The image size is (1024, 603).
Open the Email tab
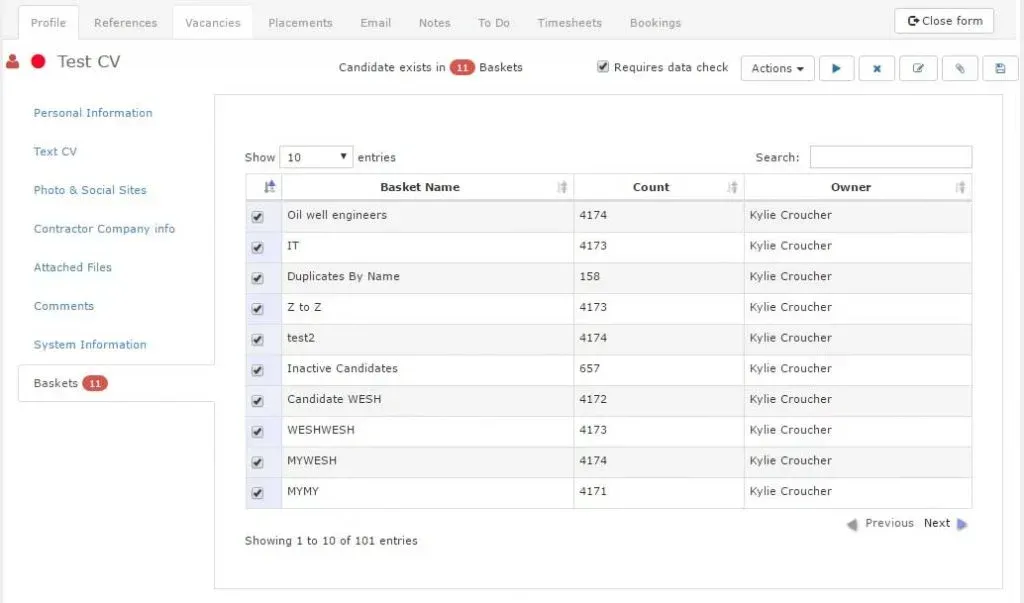pyautogui.click(x=376, y=23)
